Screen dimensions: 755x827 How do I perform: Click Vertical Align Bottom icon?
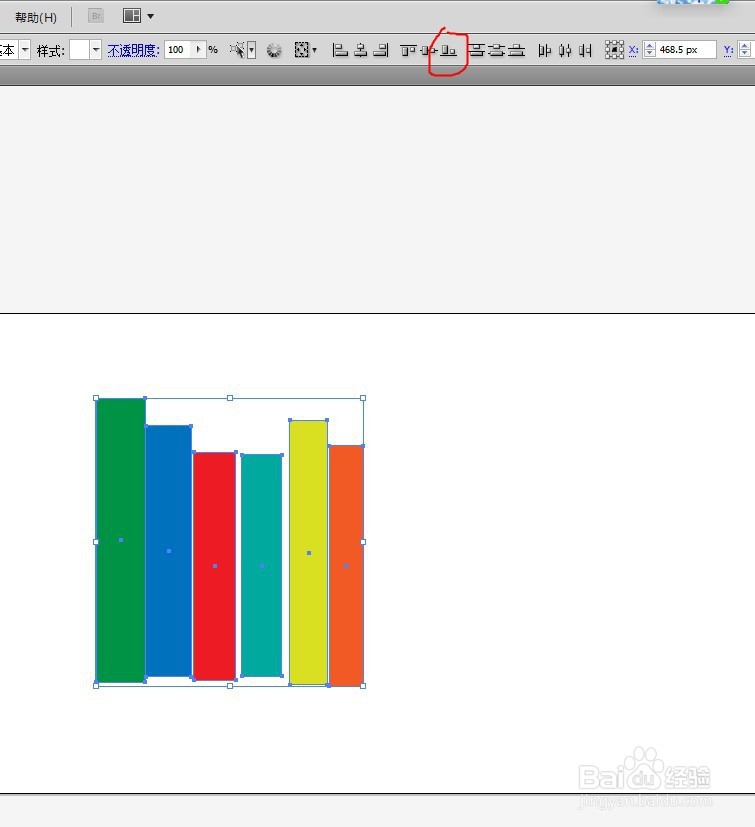(x=448, y=51)
